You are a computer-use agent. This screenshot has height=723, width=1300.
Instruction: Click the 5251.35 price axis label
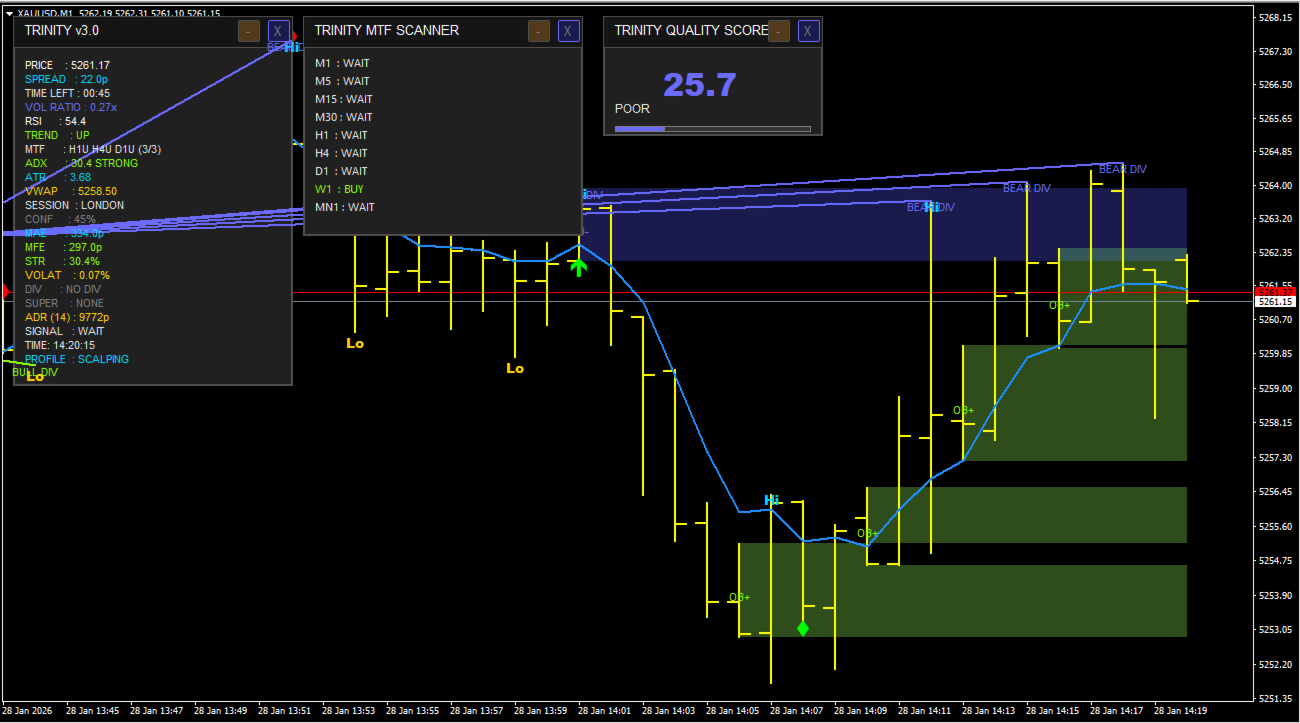click(x=1276, y=698)
